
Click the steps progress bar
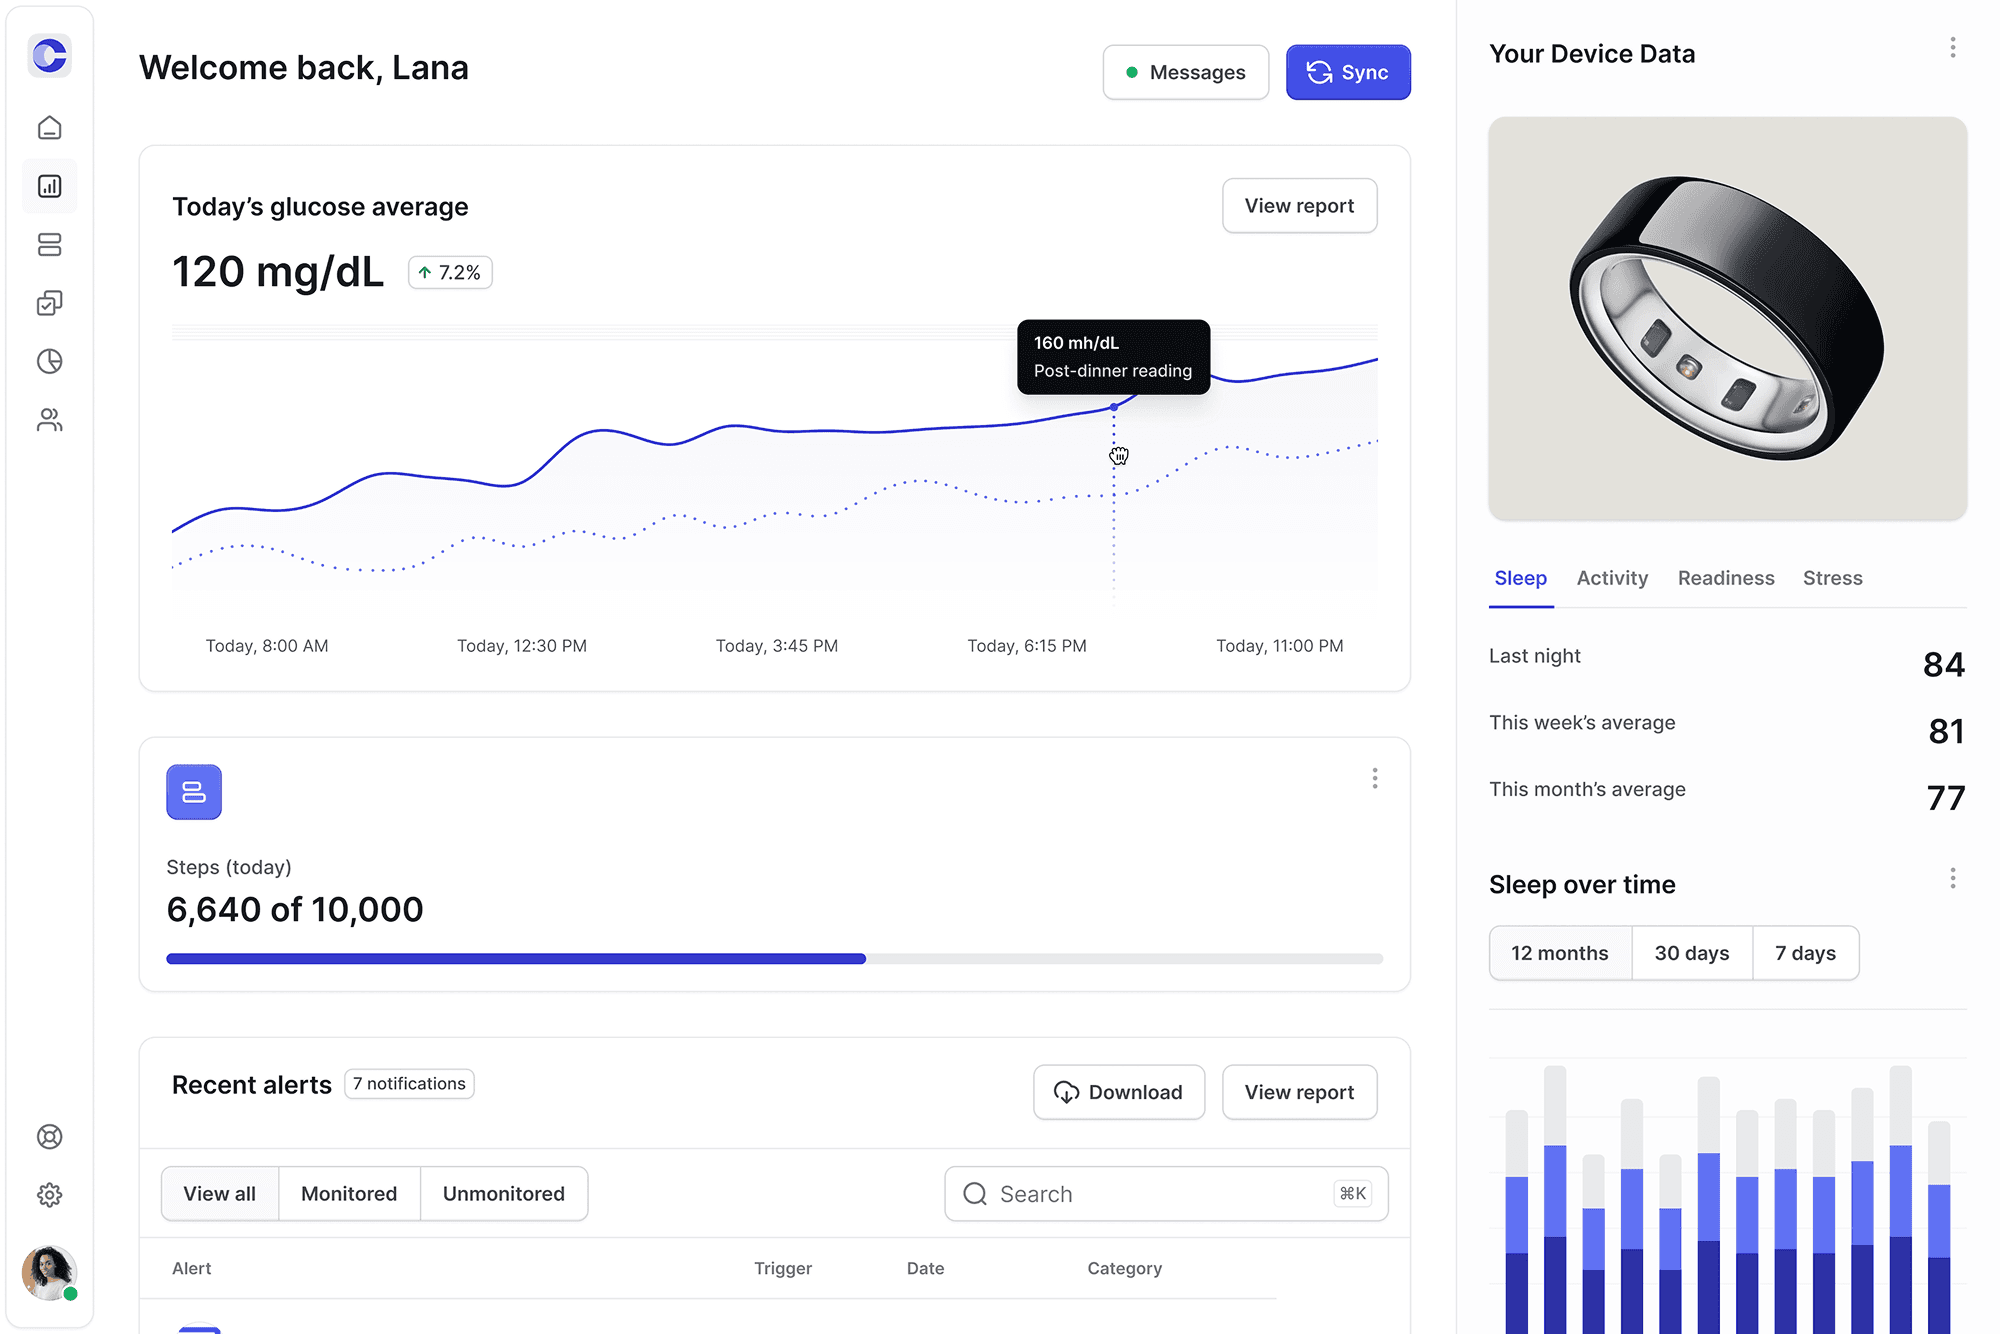tap(774, 959)
